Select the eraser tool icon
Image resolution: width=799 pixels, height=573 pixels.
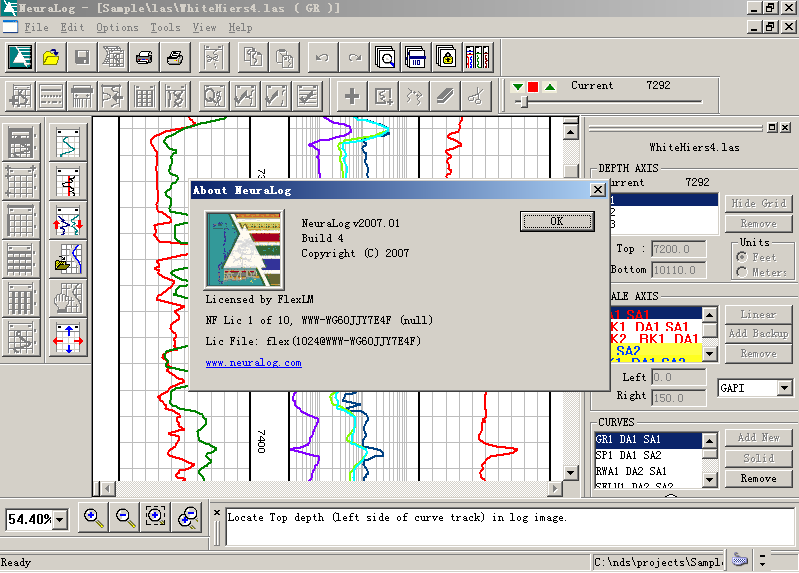[x=445, y=96]
